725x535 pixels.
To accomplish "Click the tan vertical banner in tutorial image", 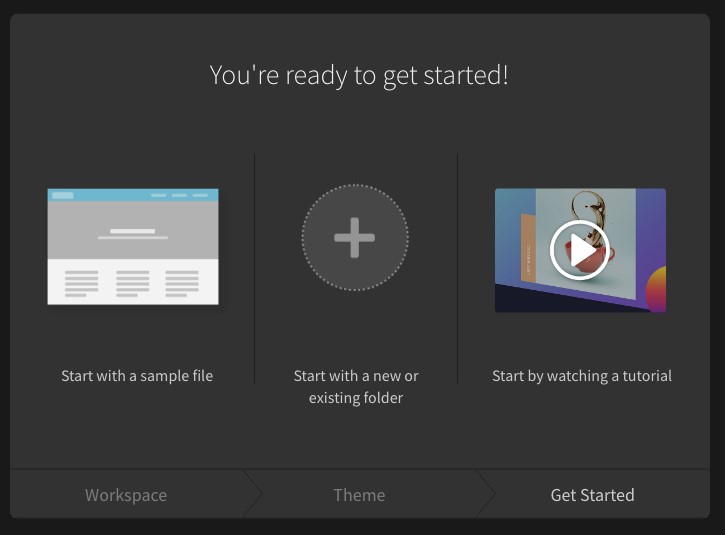I will coord(528,247).
